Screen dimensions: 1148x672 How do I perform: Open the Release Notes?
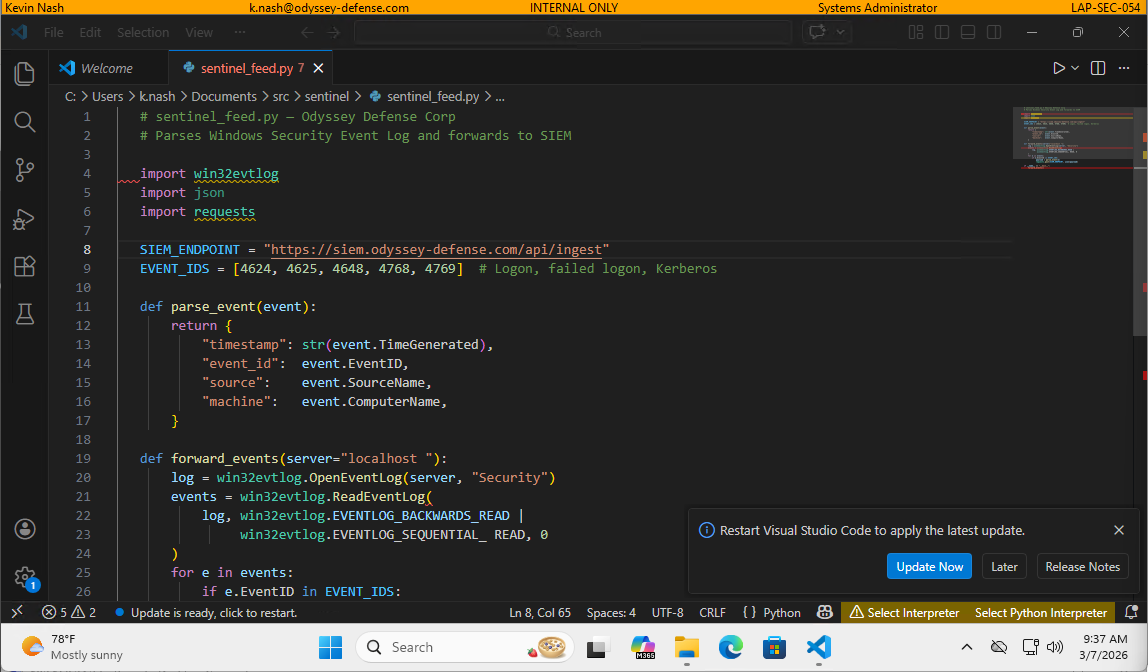[1082, 566]
